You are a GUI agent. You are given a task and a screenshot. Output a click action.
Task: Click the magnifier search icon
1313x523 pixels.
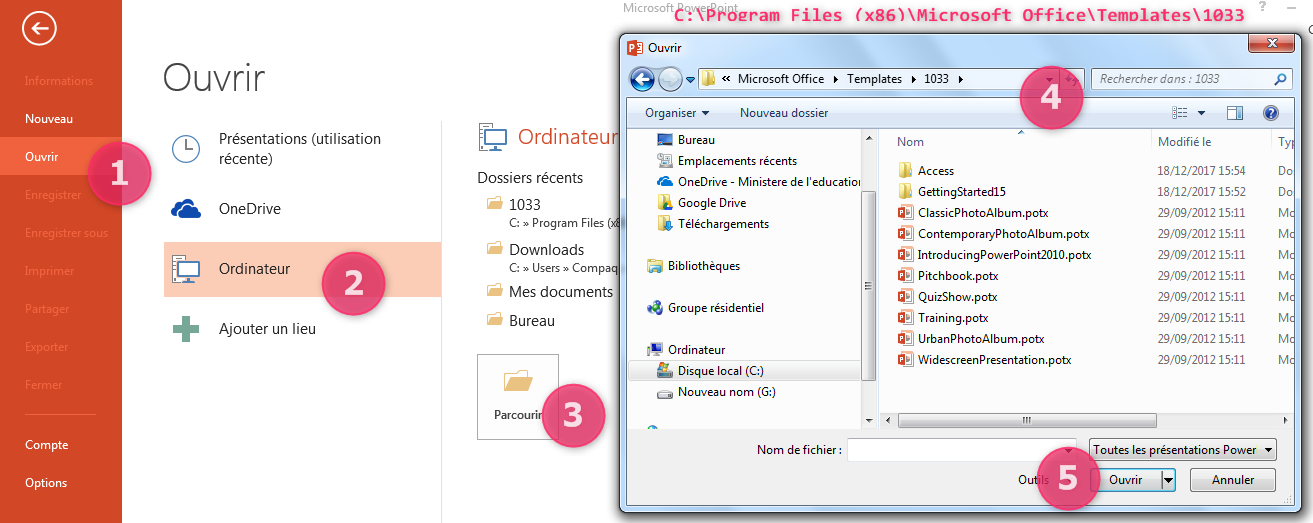tap(1281, 79)
